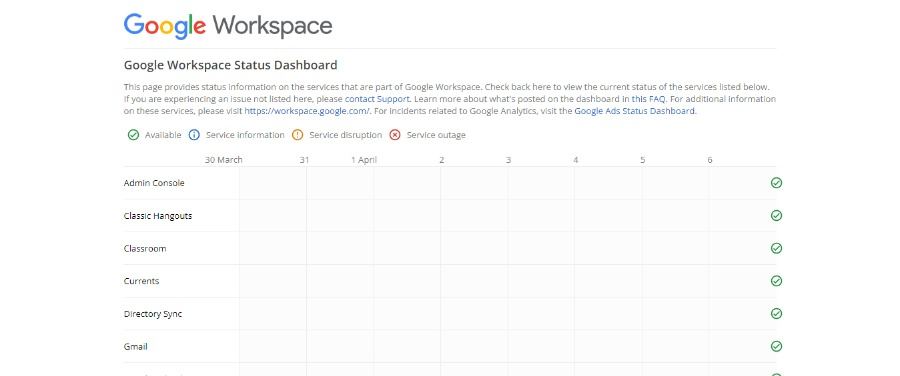Click the date column header 2
900x376 pixels.
(x=441, y=160)
